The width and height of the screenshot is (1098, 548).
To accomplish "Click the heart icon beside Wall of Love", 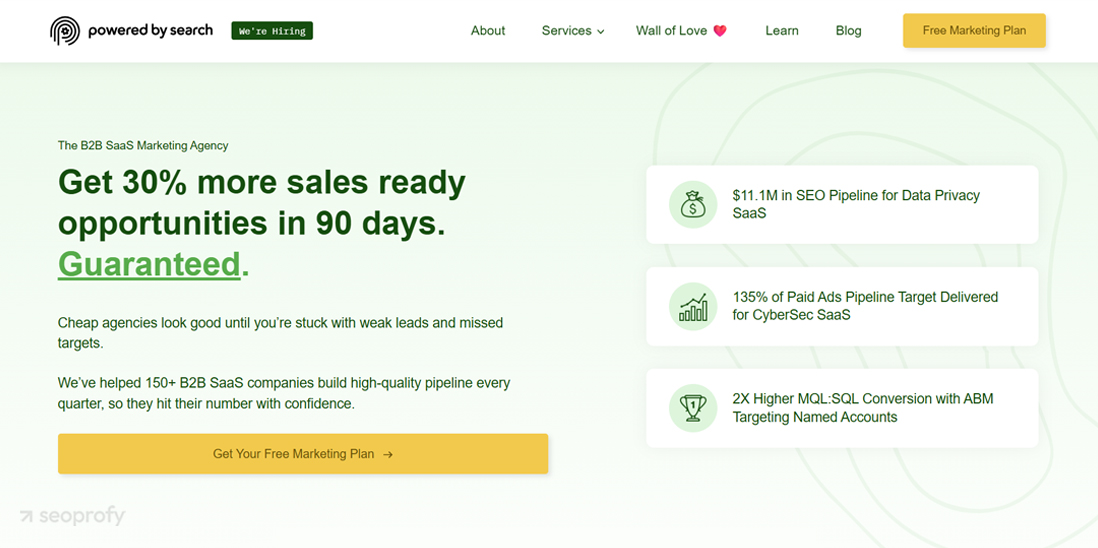I will (x=720, y=31).
